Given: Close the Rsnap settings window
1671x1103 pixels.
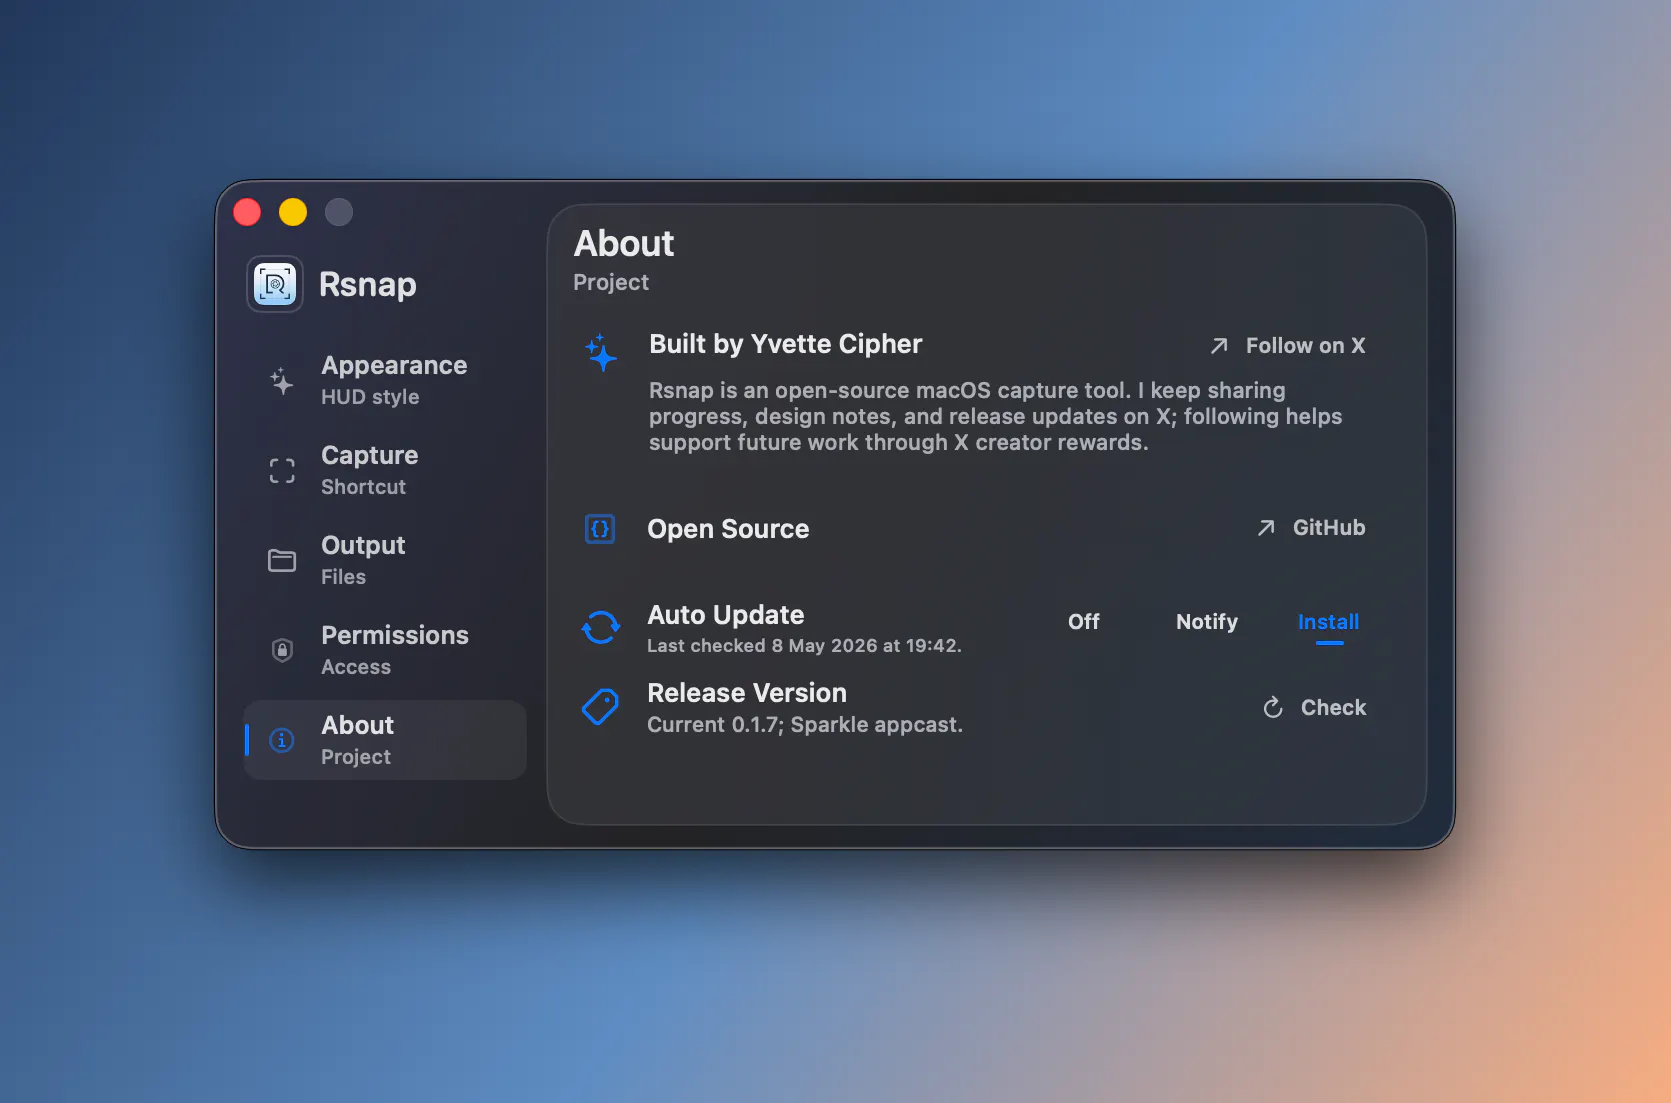Looking at the screenshot, I should 247,212.
